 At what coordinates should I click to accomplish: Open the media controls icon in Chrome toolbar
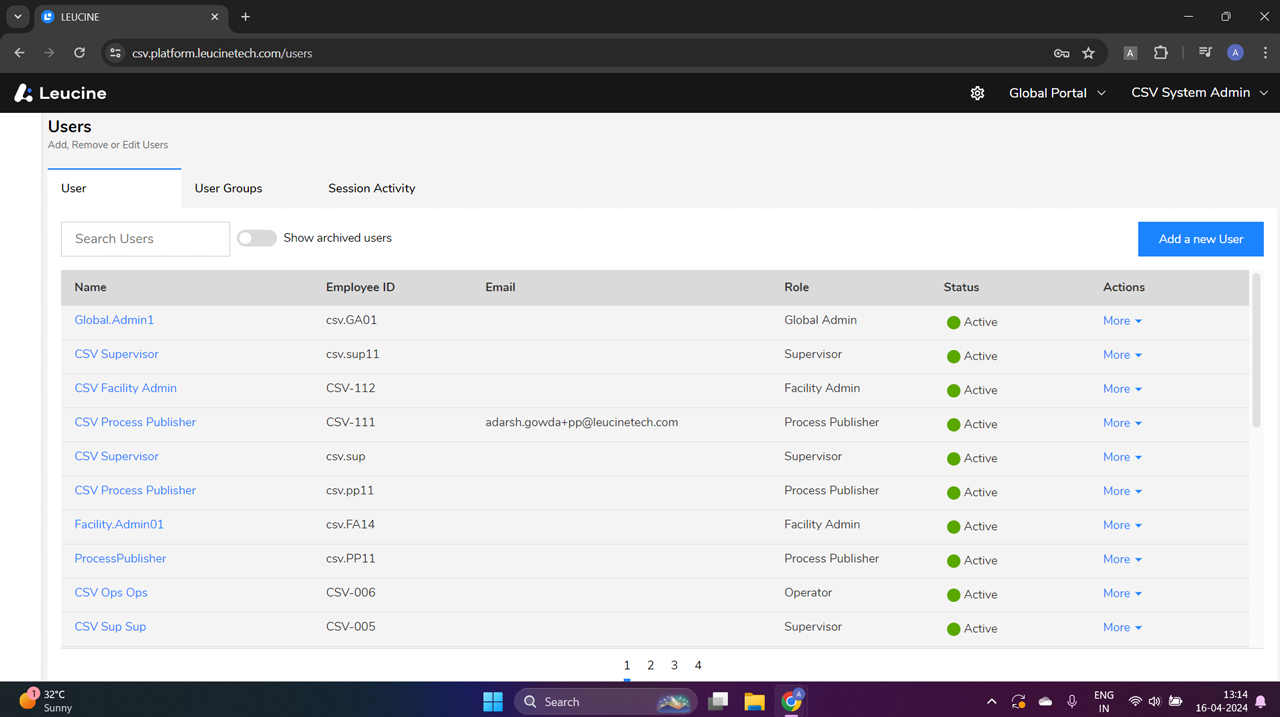[1205, 53]
